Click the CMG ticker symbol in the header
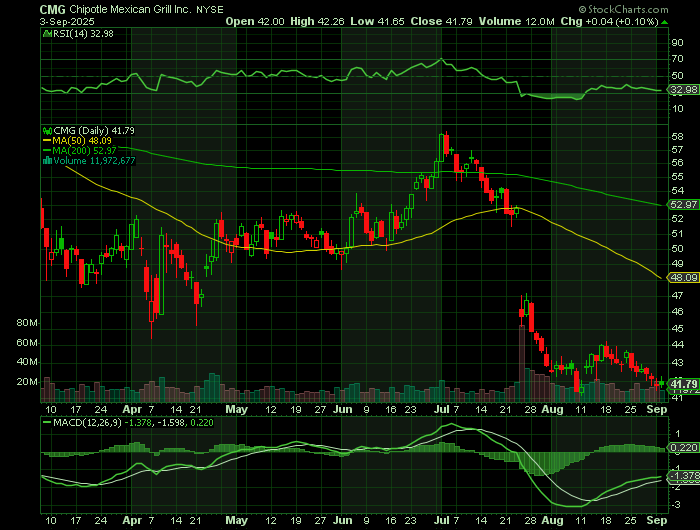 pyautogui.click(x=53, y=9)
